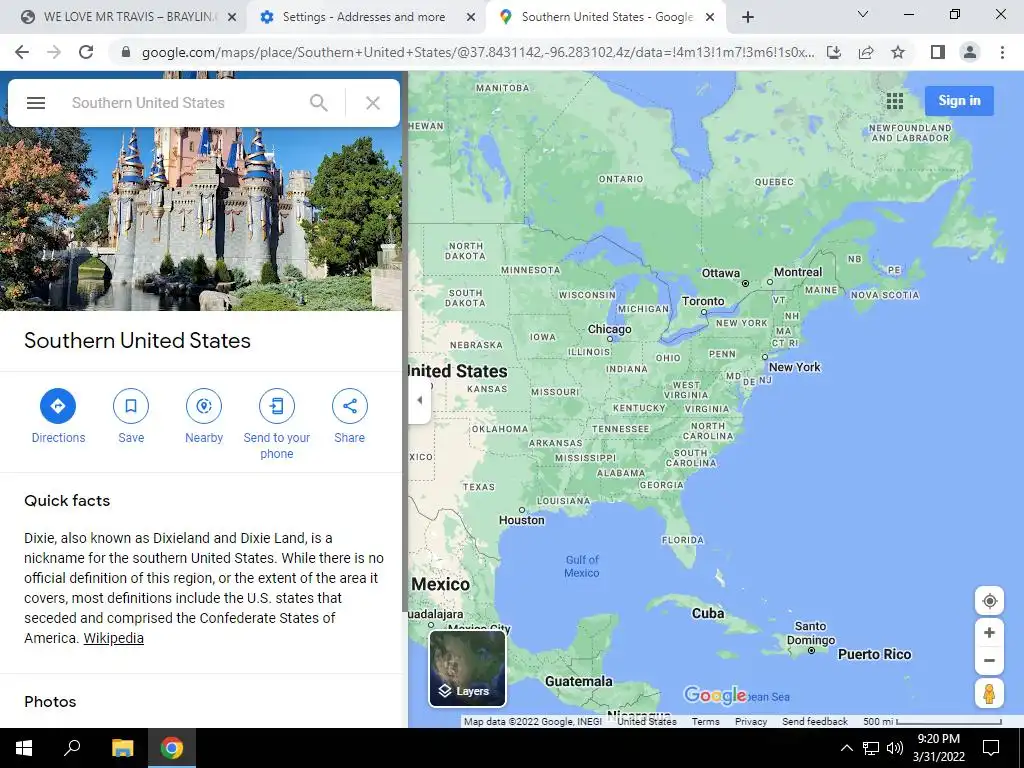Close the WE LOVE MR TRAVIS tab

(232, 18)
